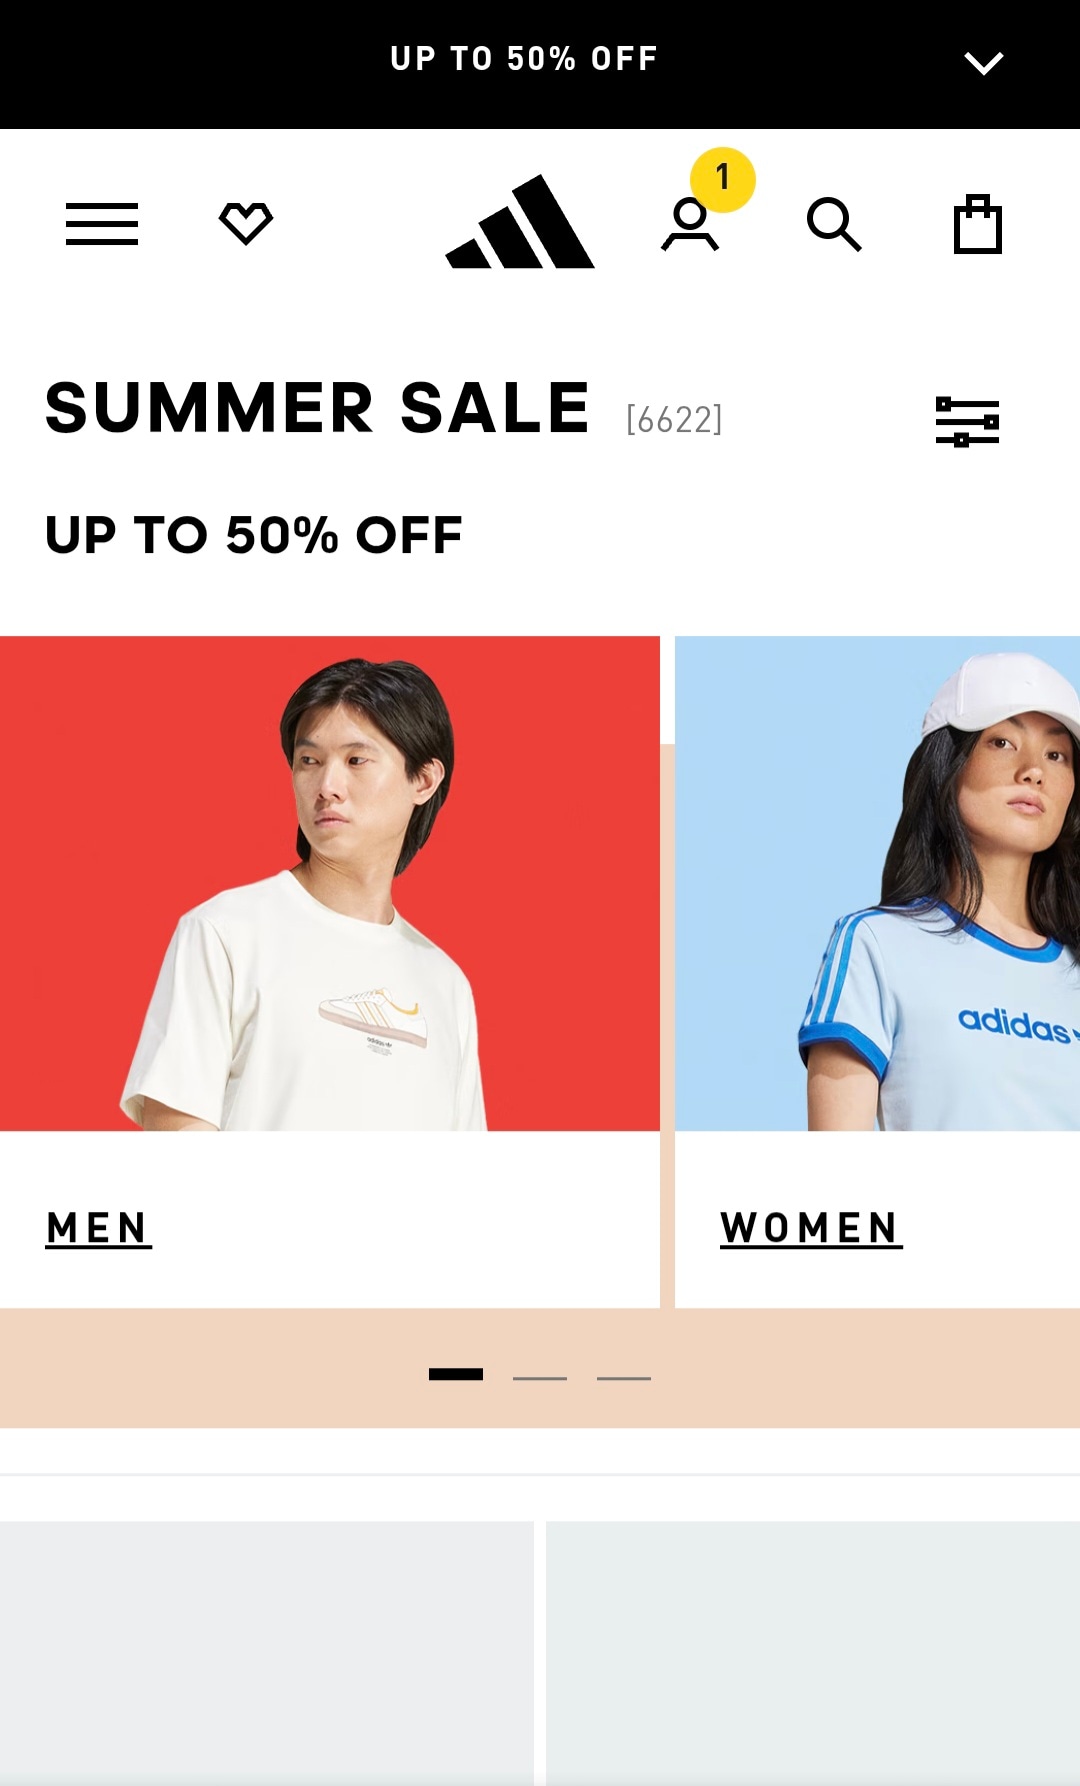Viewport: 1080px width, 1786px height.
Task: Open the shopping bag icon
Action: [978, 224]
